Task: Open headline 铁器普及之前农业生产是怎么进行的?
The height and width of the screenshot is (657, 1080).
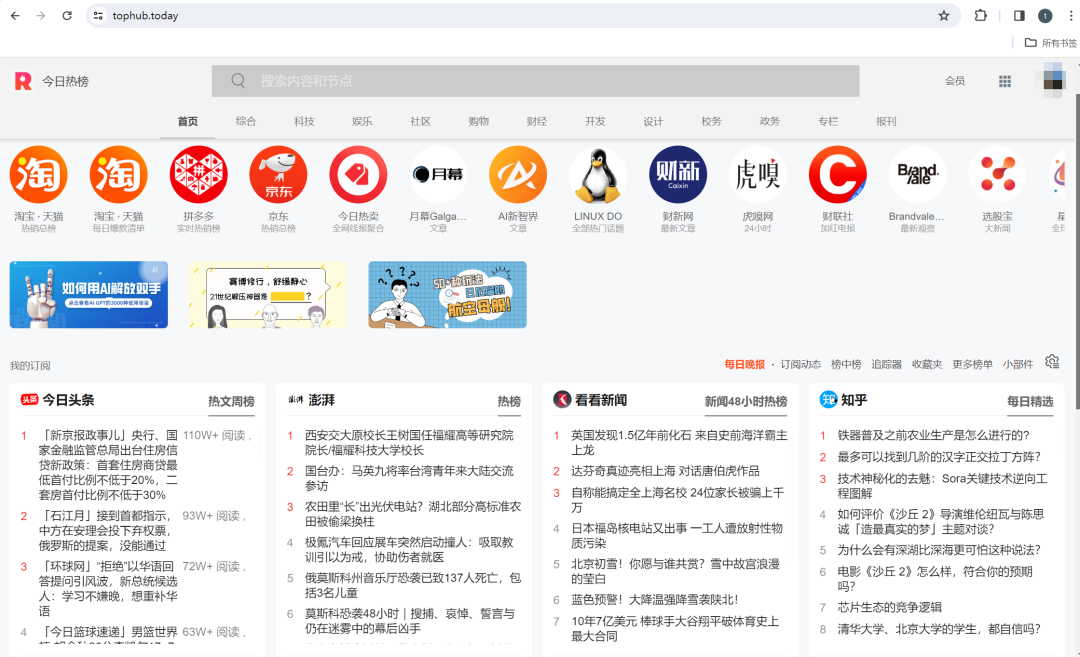Action: [933, 435]
